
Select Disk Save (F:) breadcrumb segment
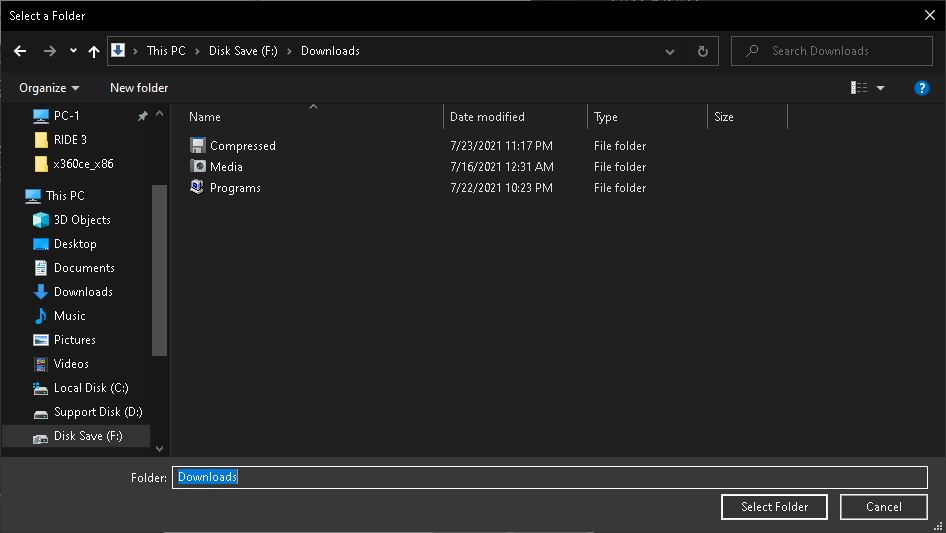243,51
